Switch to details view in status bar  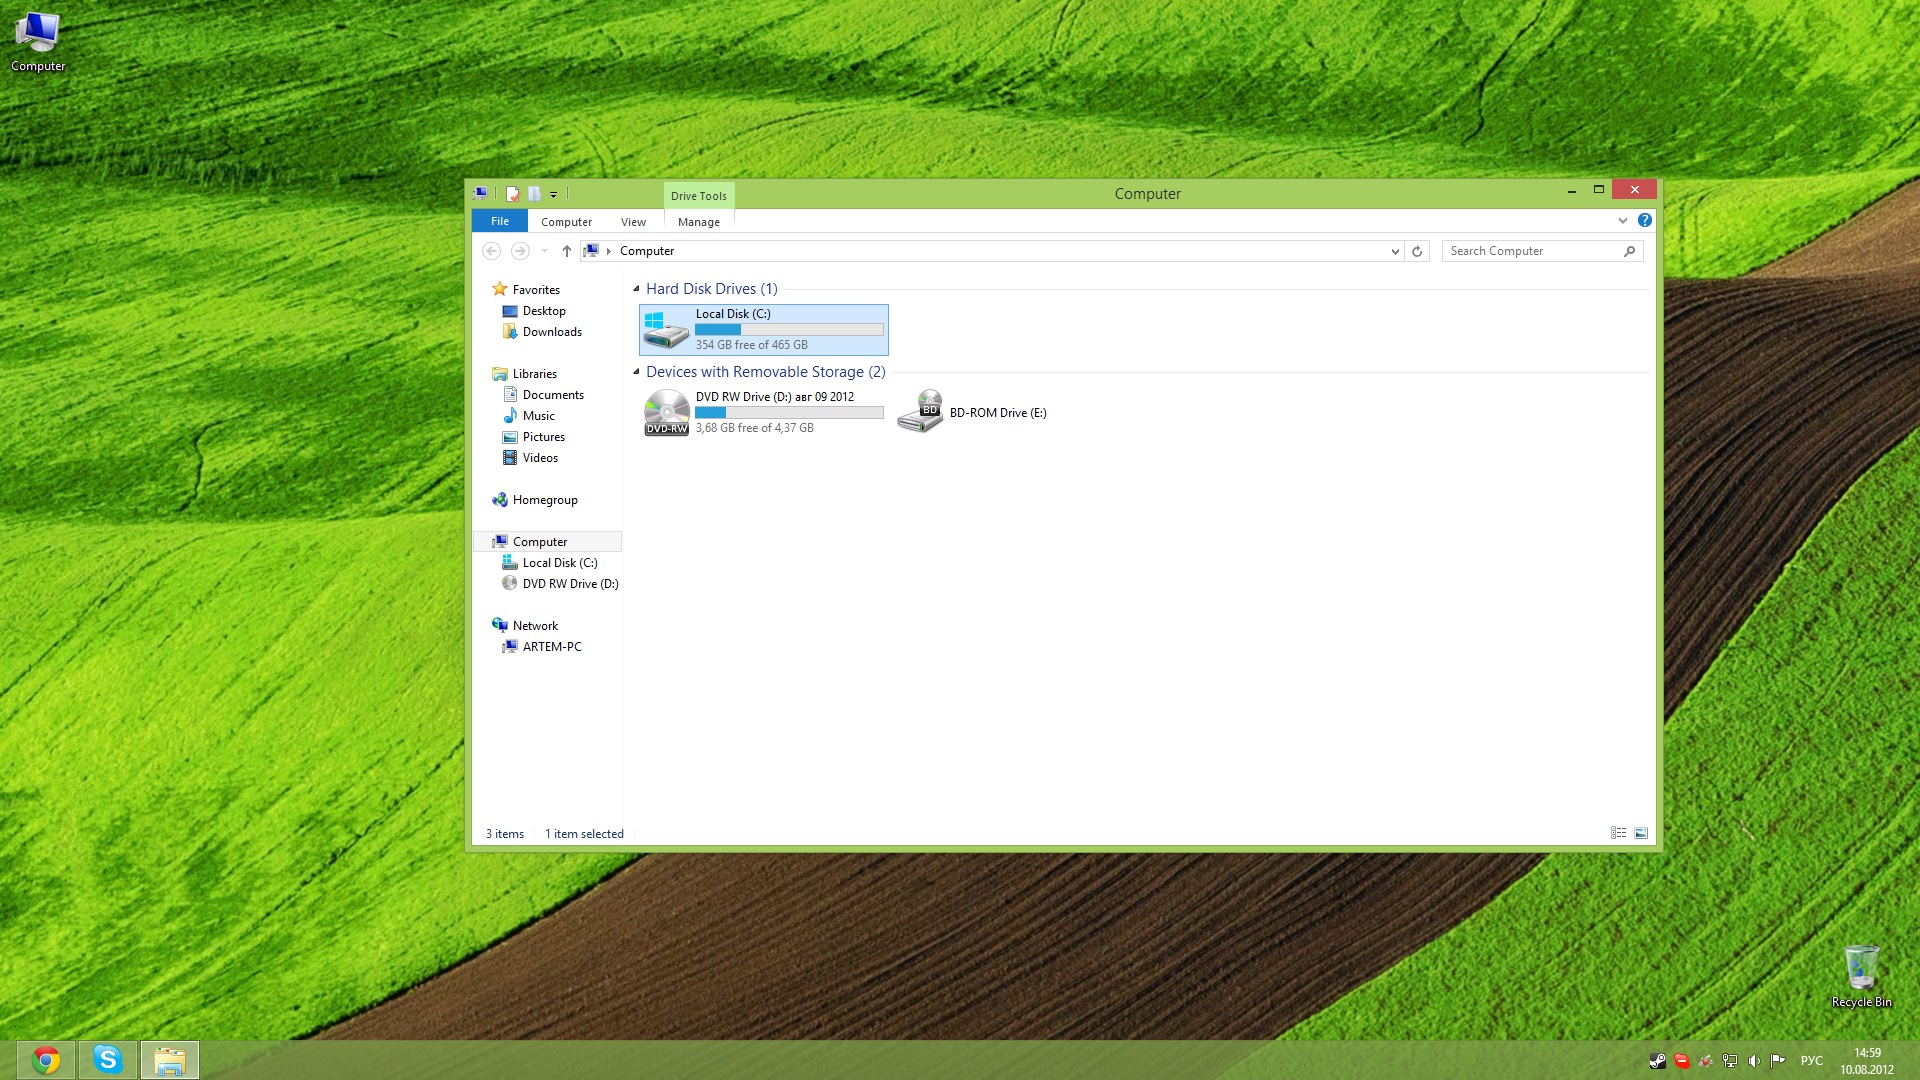pos(1618,833)
